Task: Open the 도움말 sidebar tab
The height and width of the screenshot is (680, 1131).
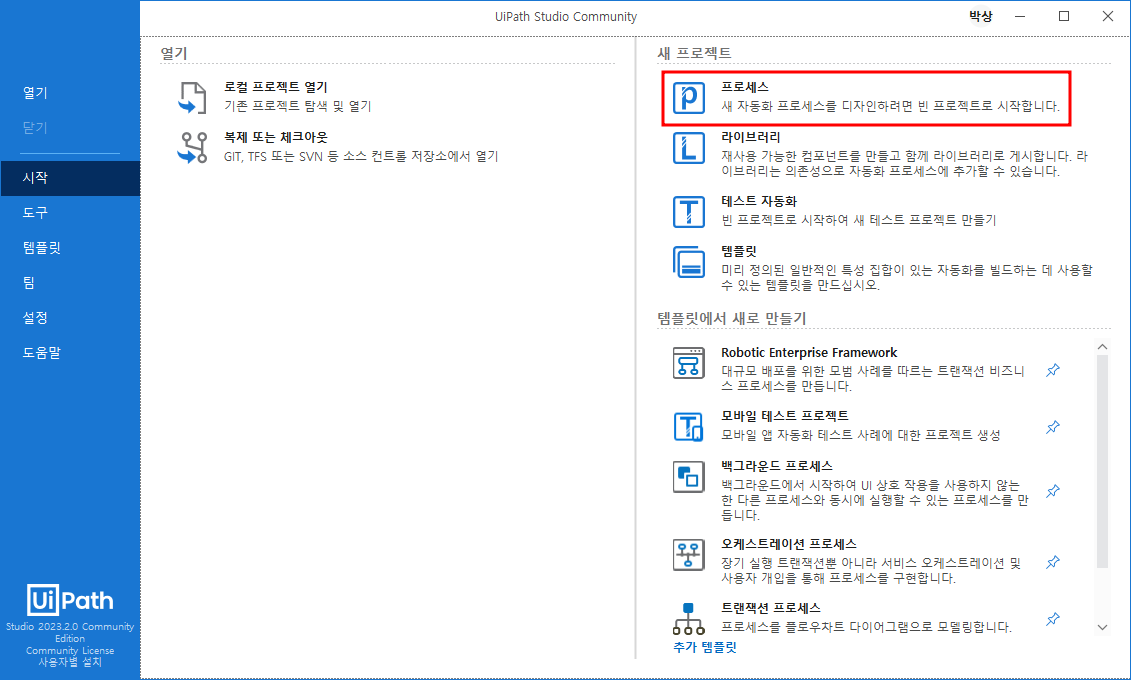Action: point(70,353)
